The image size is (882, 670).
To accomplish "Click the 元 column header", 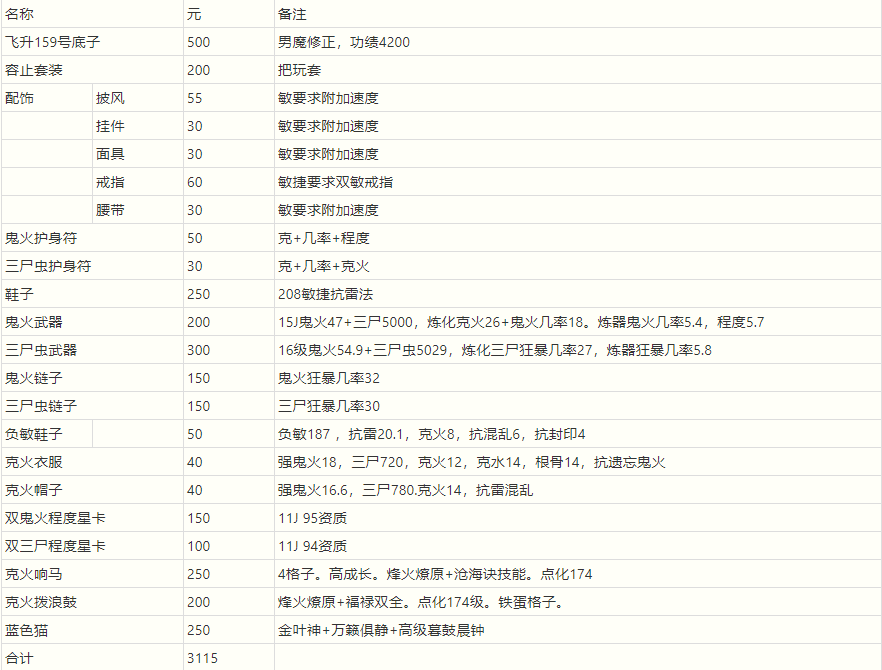I will coord(192,14).
